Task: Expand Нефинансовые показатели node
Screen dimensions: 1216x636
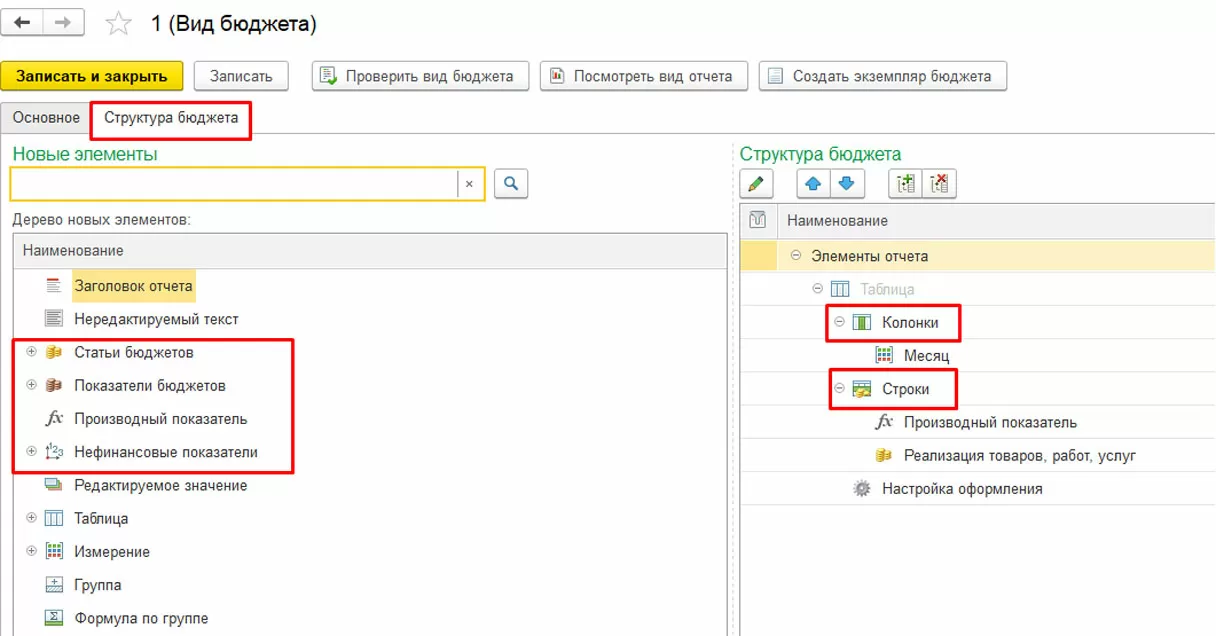Action: (x=31, y=452)
